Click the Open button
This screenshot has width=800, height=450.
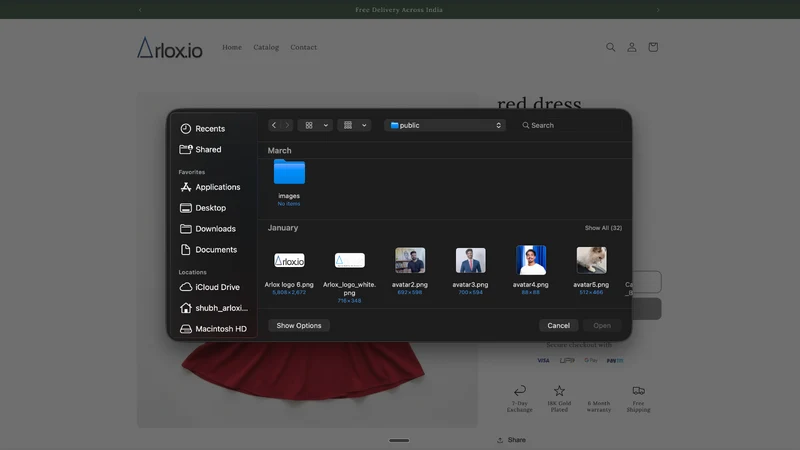coord(602,326)
